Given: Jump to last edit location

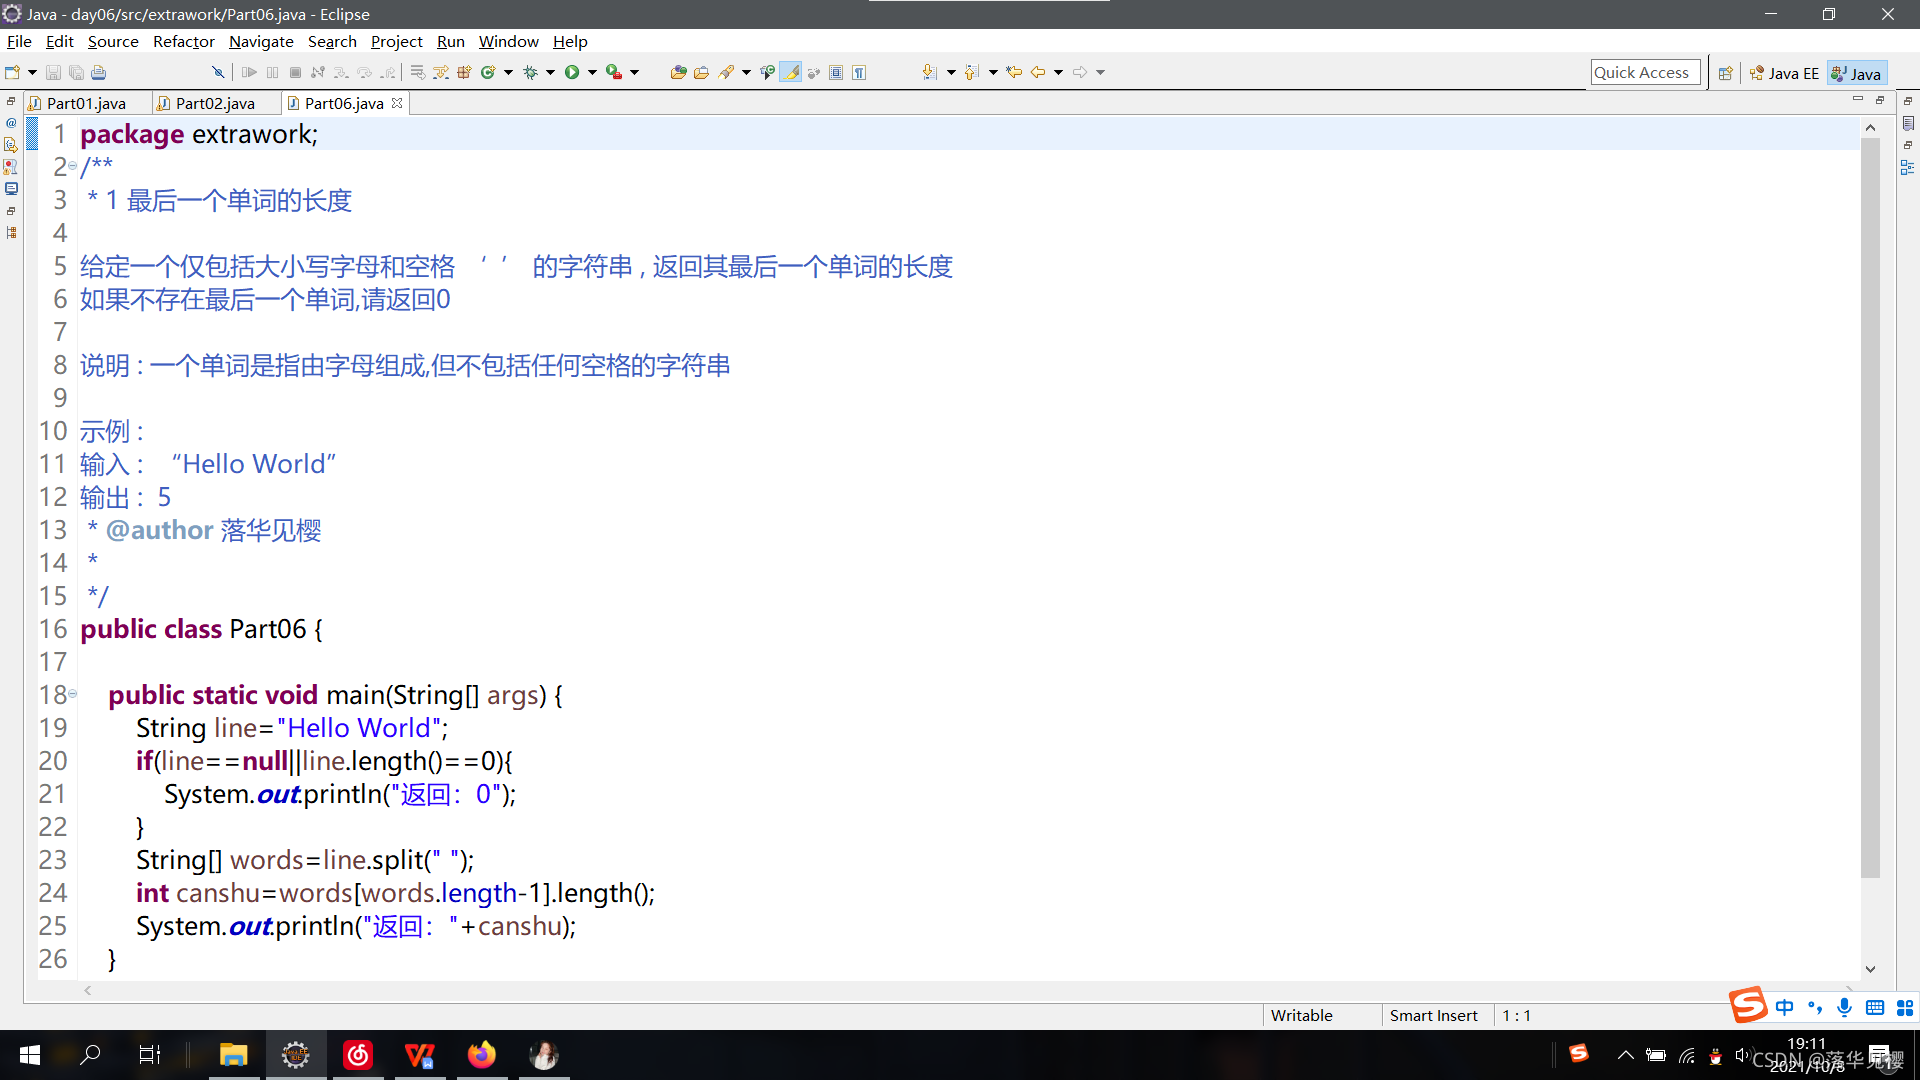Looking at the screenshot, I should [1013, 72].
